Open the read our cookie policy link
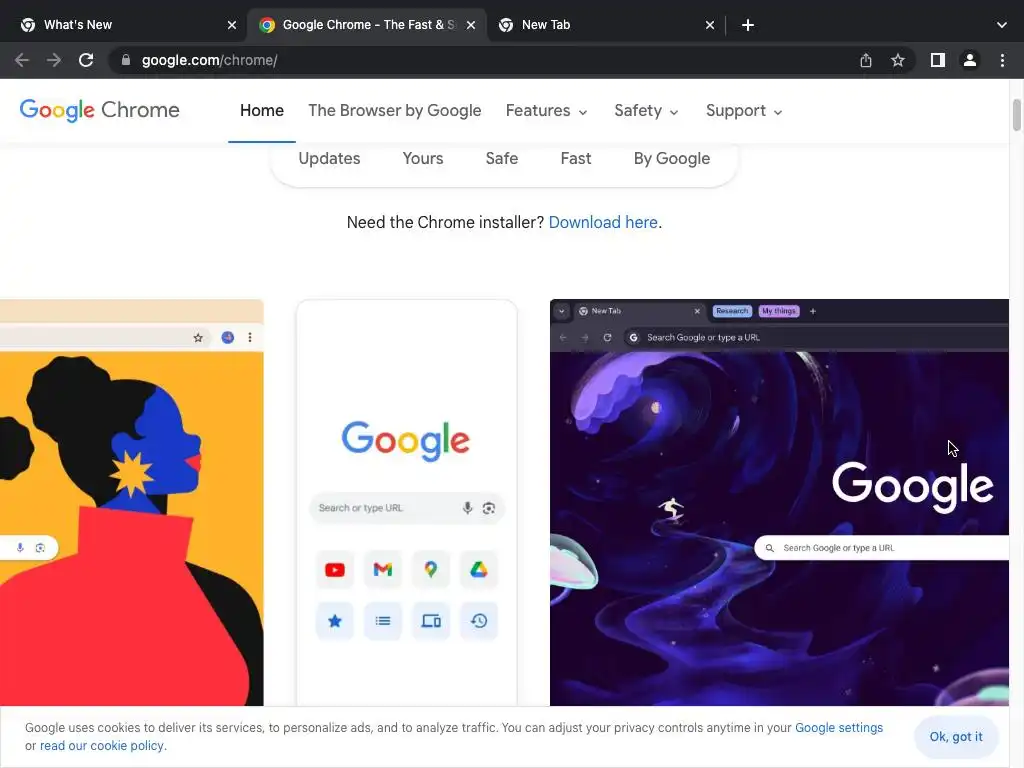The width and height of the screenshot is (1024, 768). click(x=101, y=746)
